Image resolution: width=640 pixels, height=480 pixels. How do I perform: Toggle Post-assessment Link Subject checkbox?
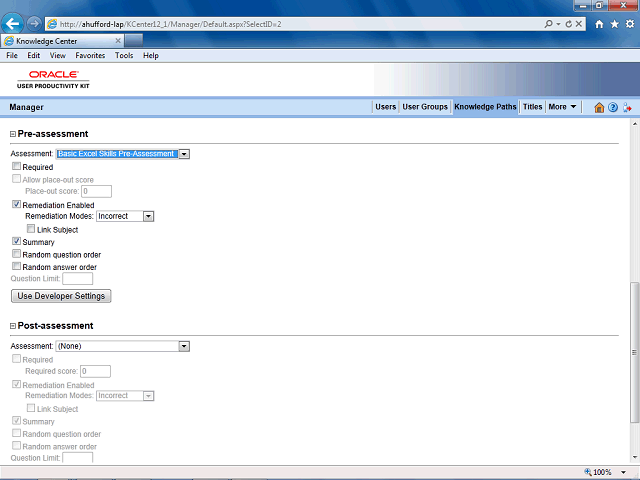[x=31, y=408]
